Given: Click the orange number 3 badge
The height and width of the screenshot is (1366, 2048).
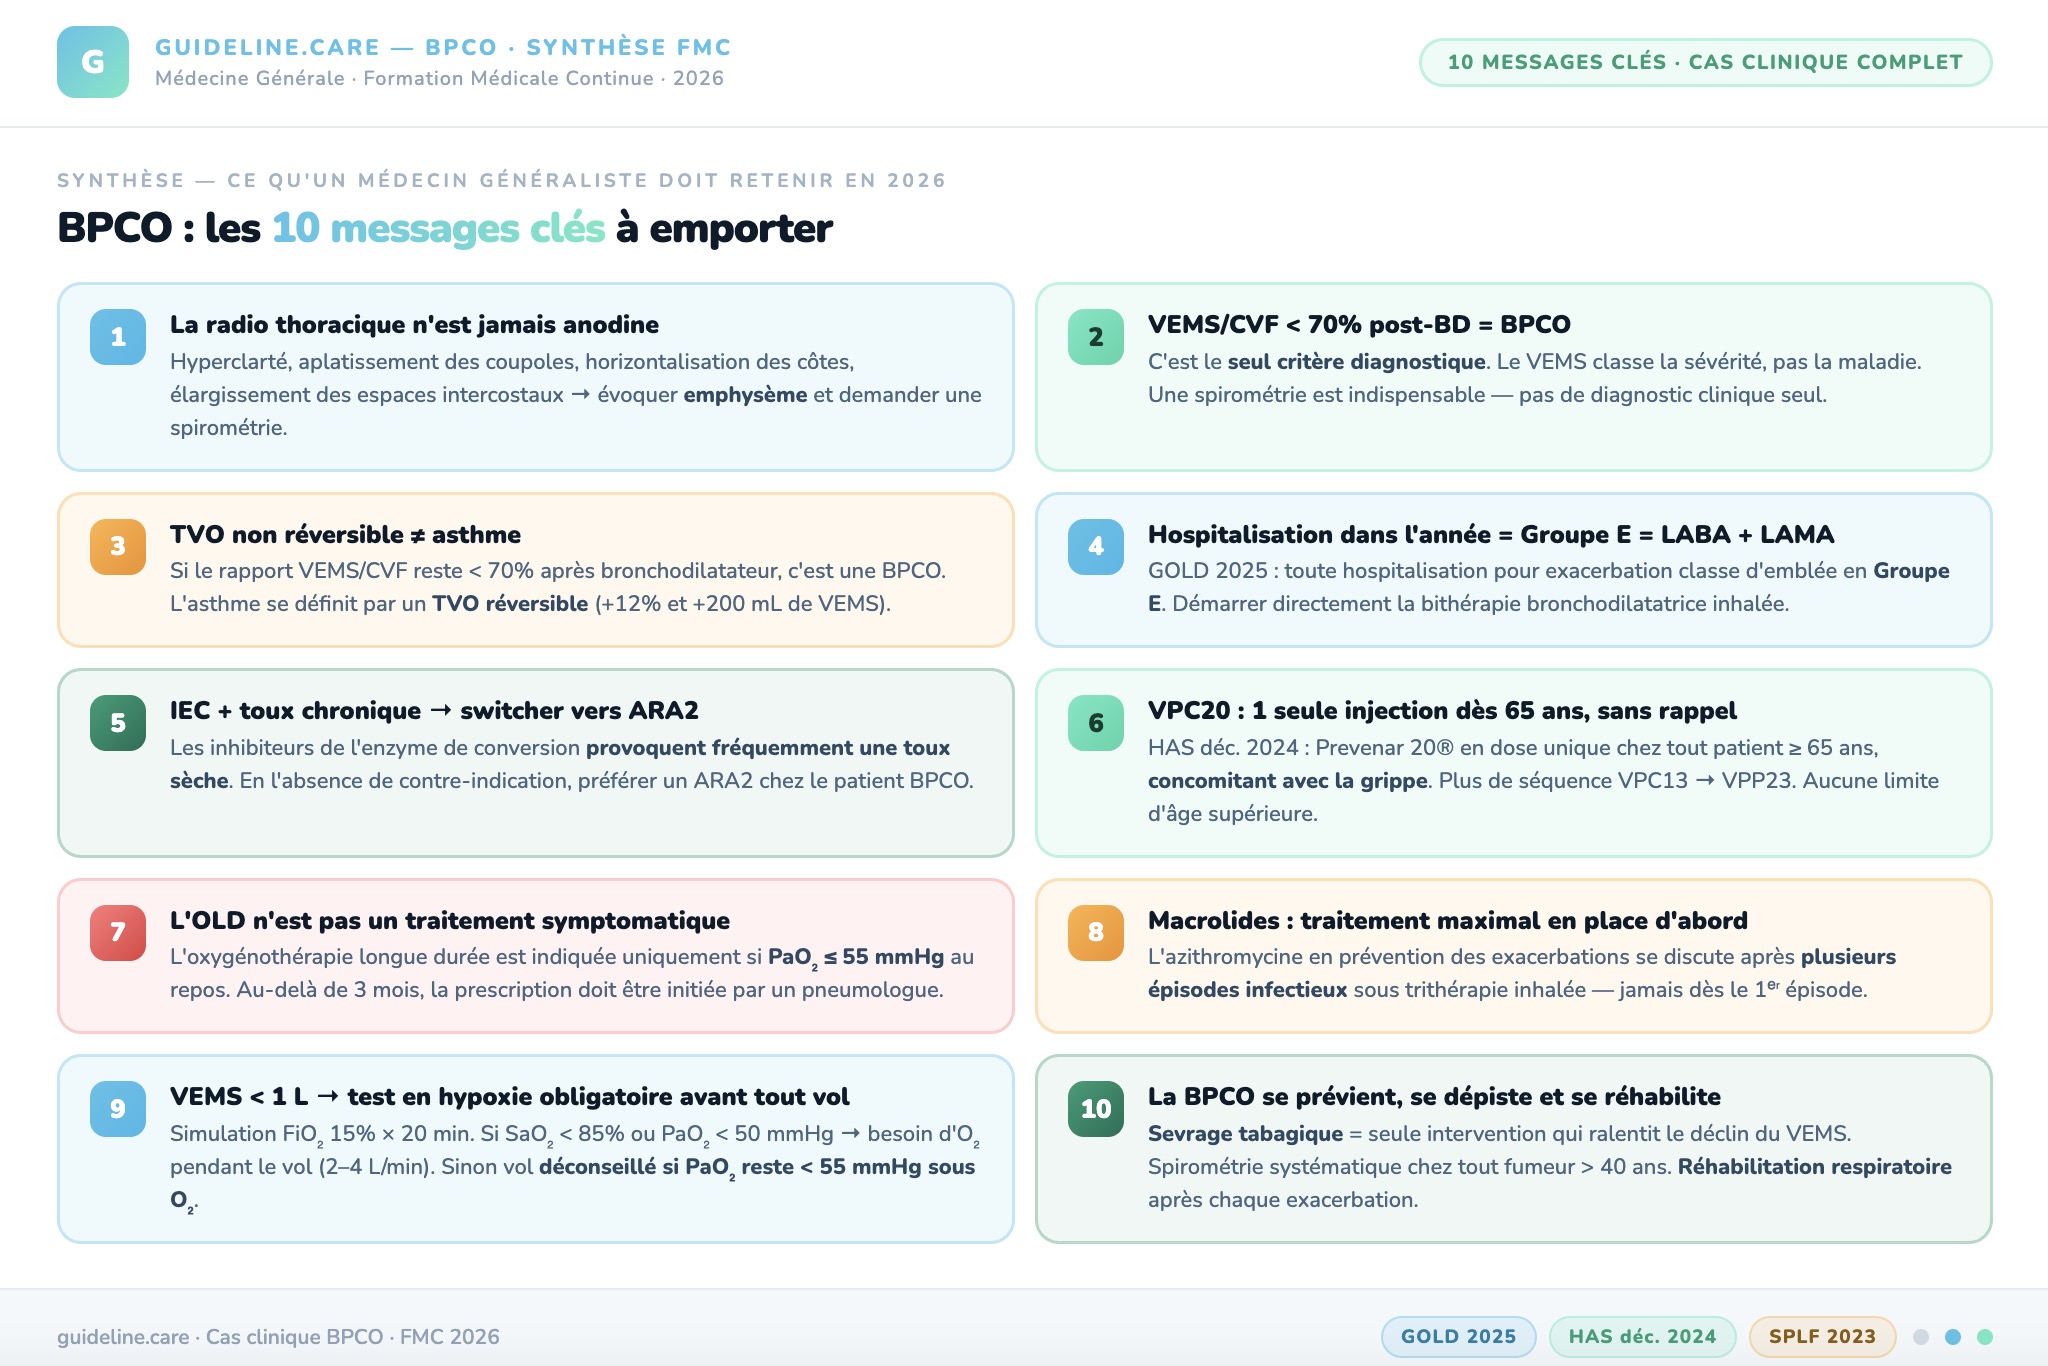Looking at the screenshot, I should click(118, 546).
